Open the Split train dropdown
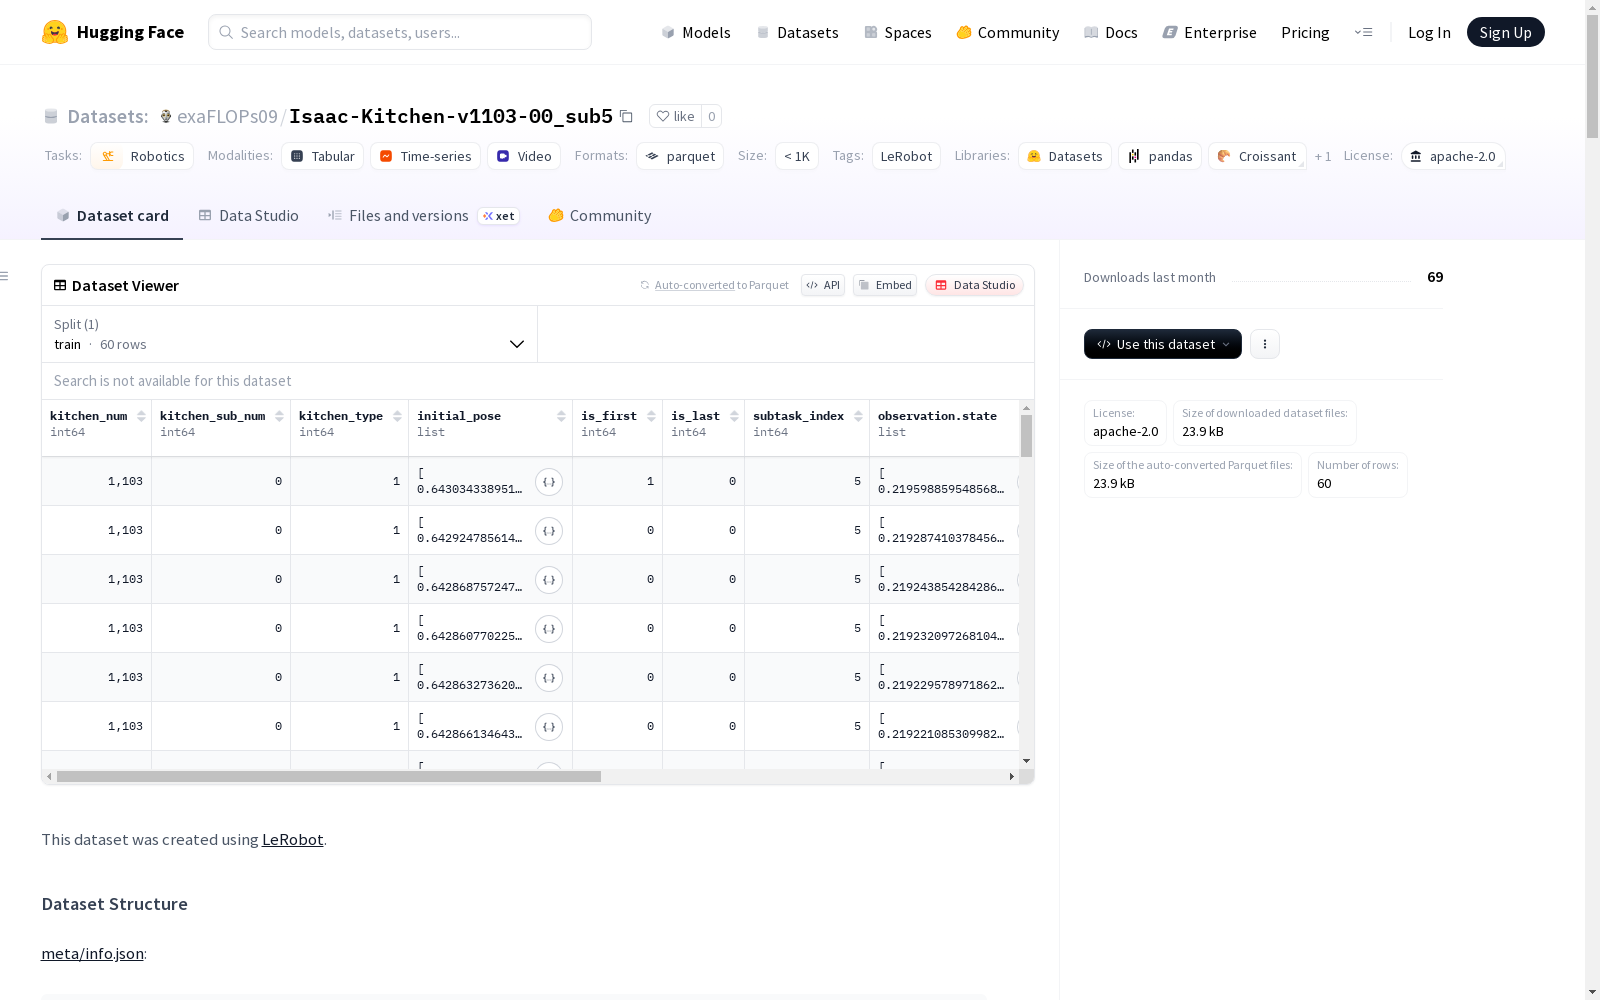Image resolution: width=1600 pixels, height=1000 pixels. click(x=290, y=334)
